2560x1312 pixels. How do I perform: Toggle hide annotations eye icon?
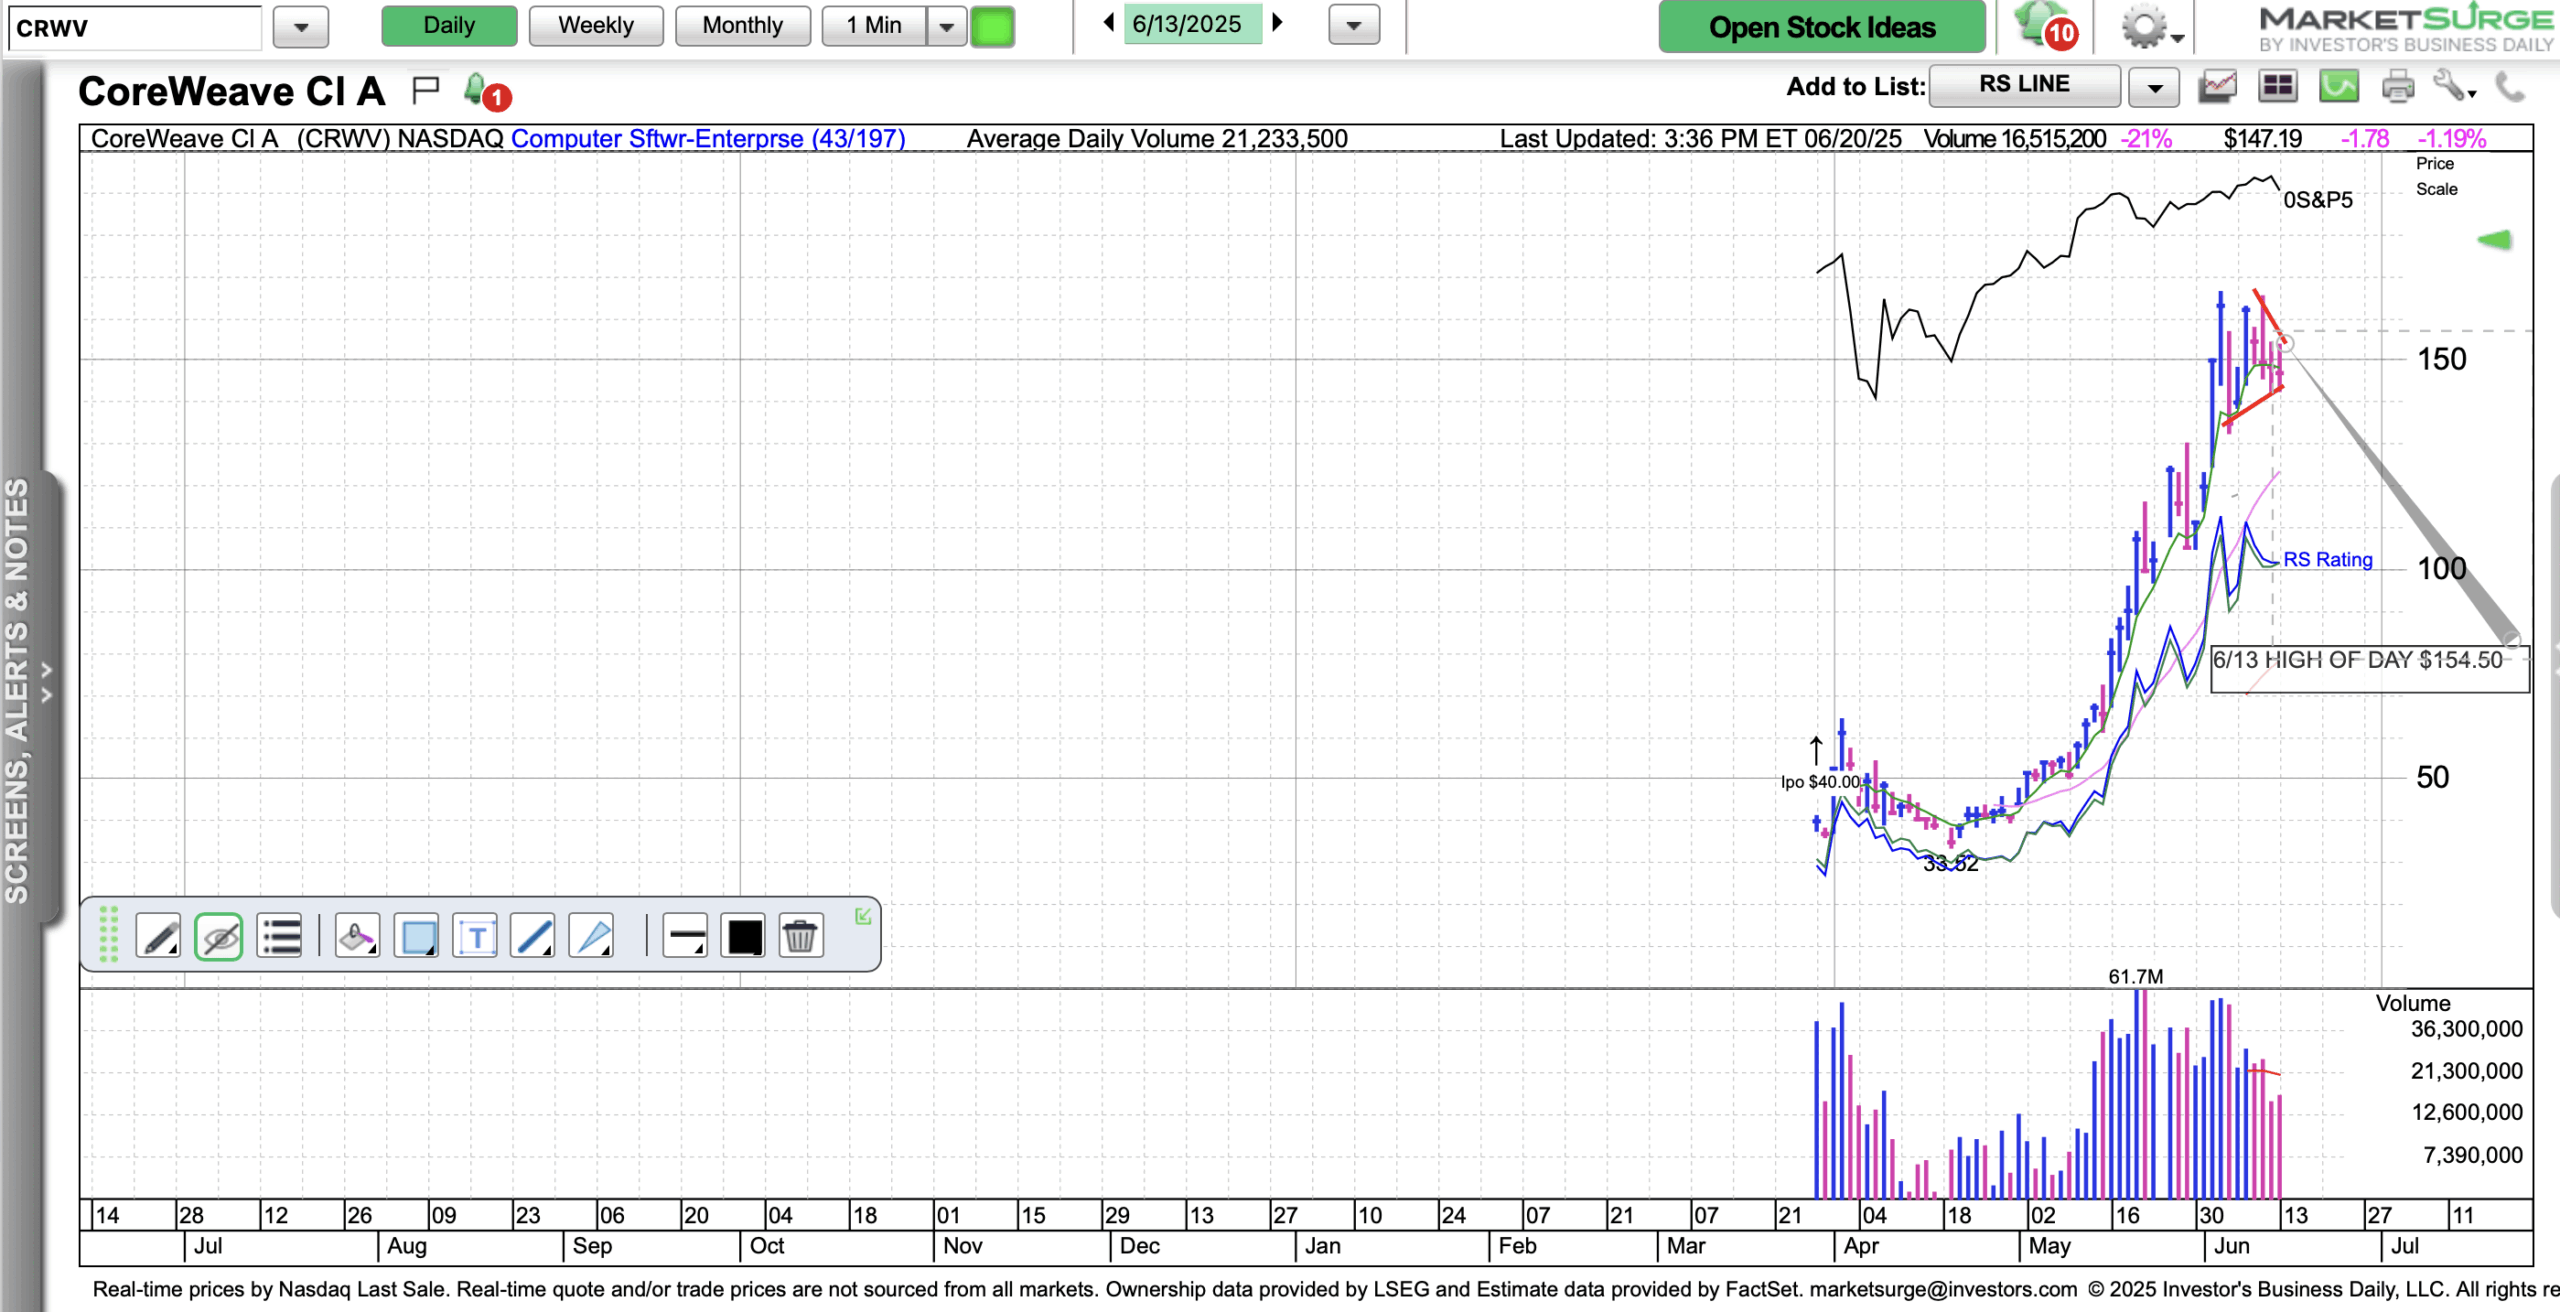(x=219, y=937)
